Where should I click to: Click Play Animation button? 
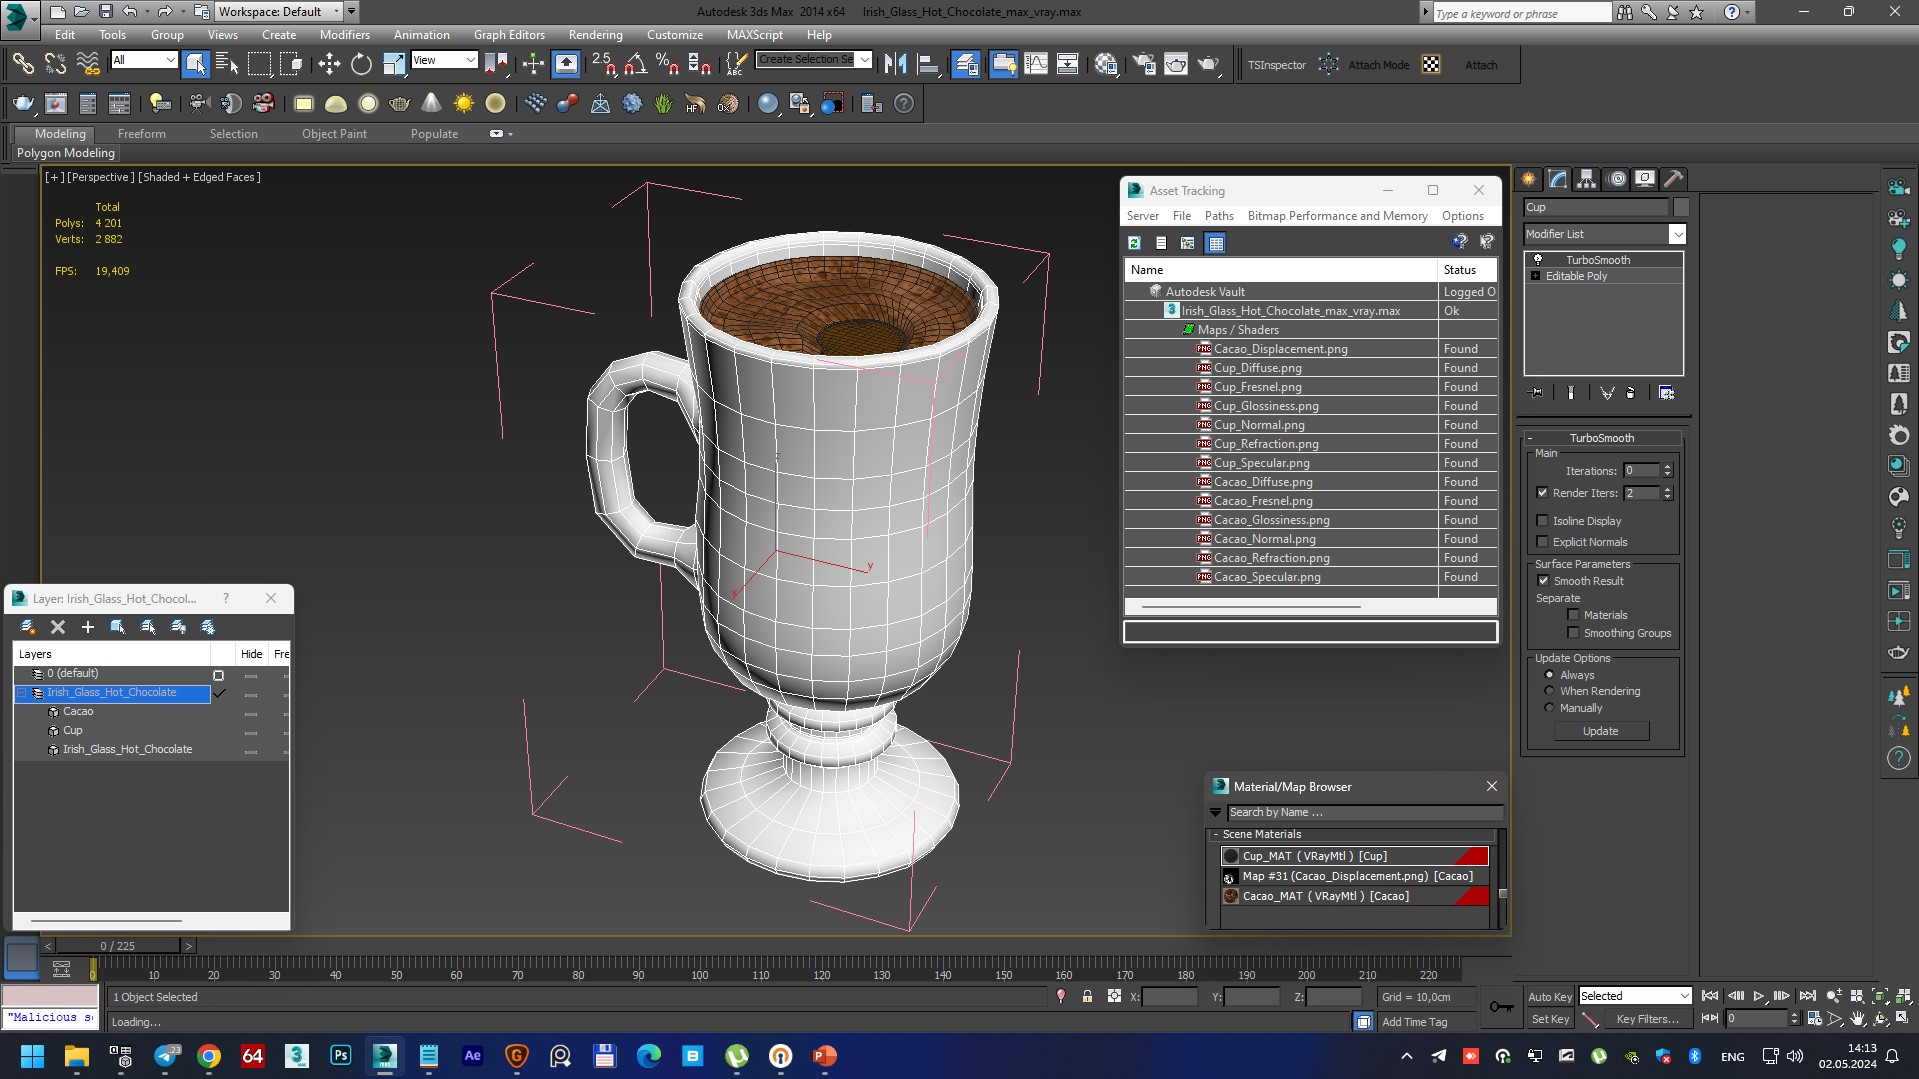click(x=1759, y=996)
